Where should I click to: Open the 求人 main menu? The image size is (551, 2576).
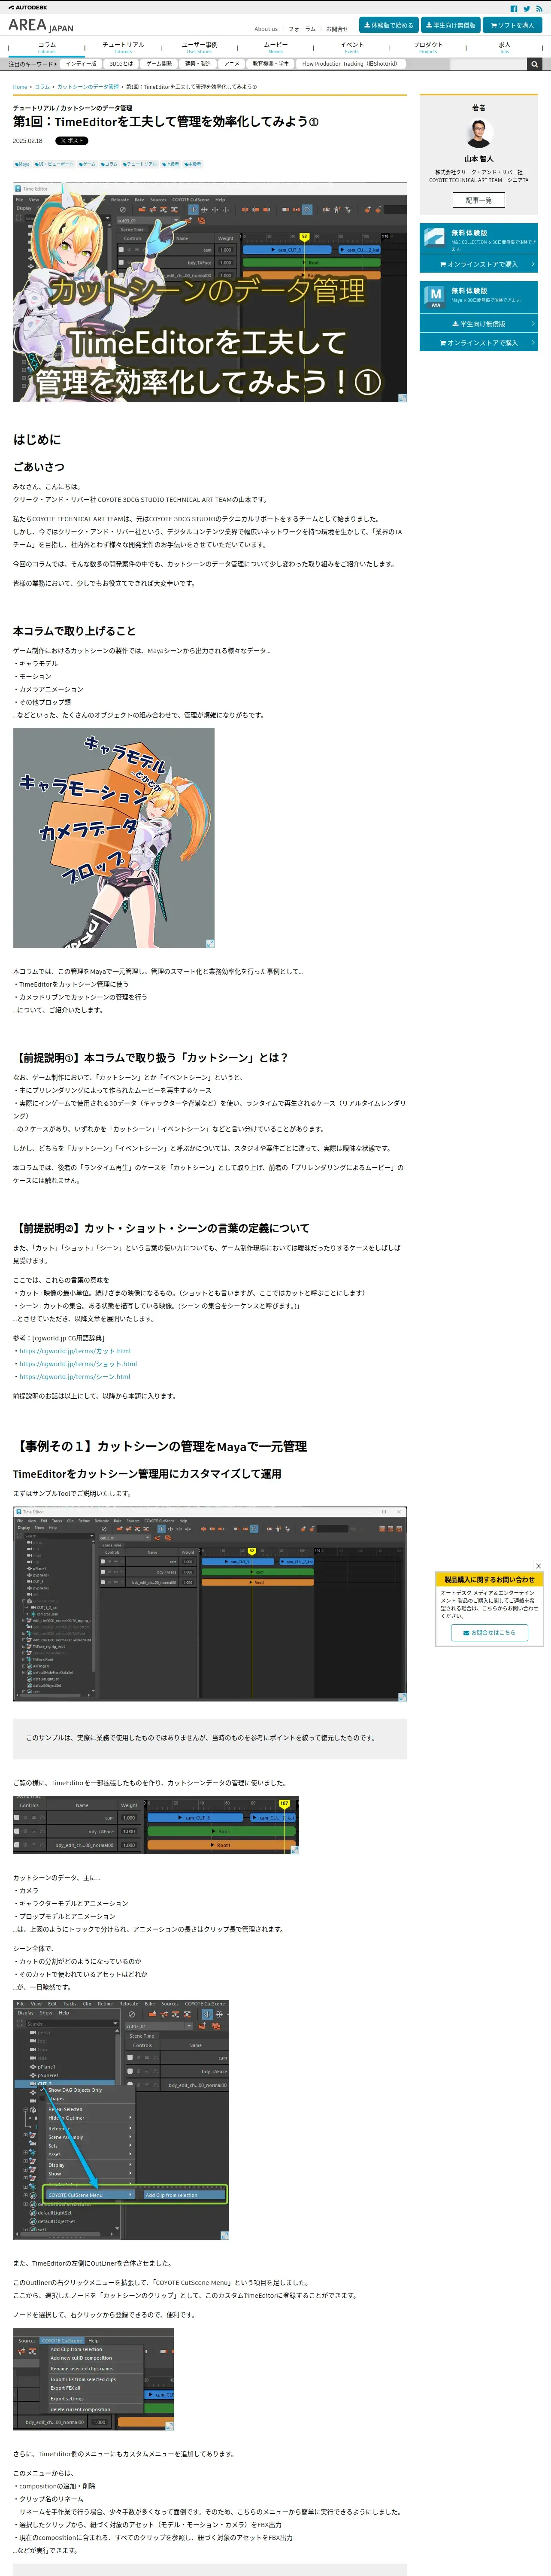coord(504,47)
